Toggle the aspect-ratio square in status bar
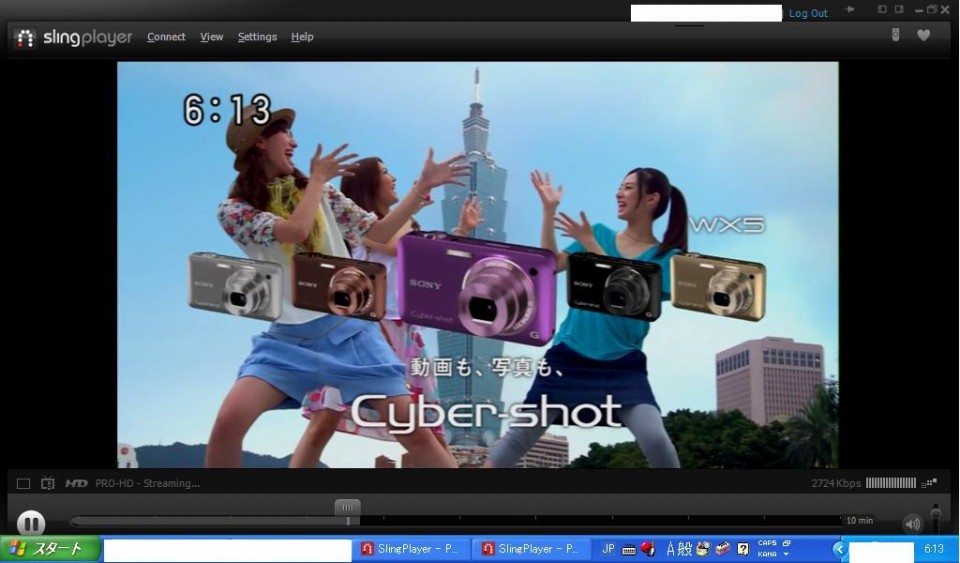Screen dimensions: 960x563 23,483
